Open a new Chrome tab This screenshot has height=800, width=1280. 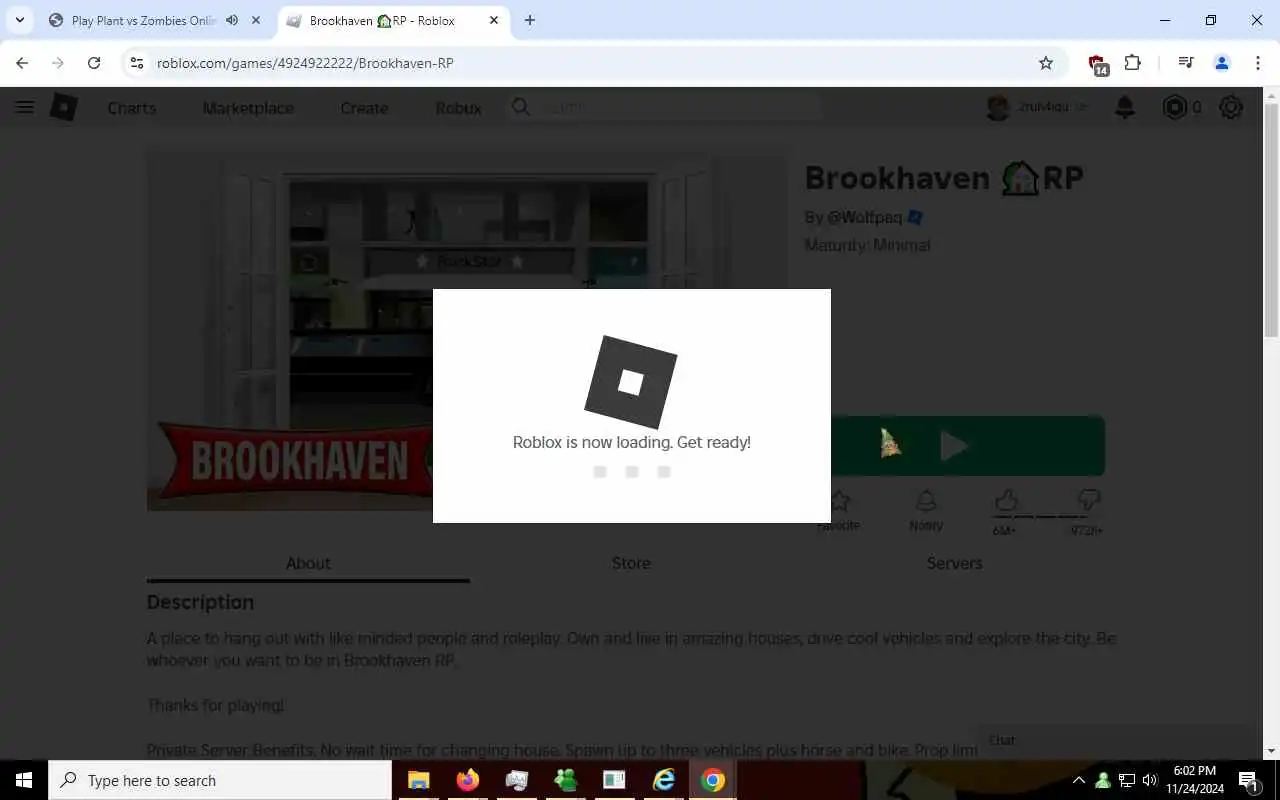530,20
